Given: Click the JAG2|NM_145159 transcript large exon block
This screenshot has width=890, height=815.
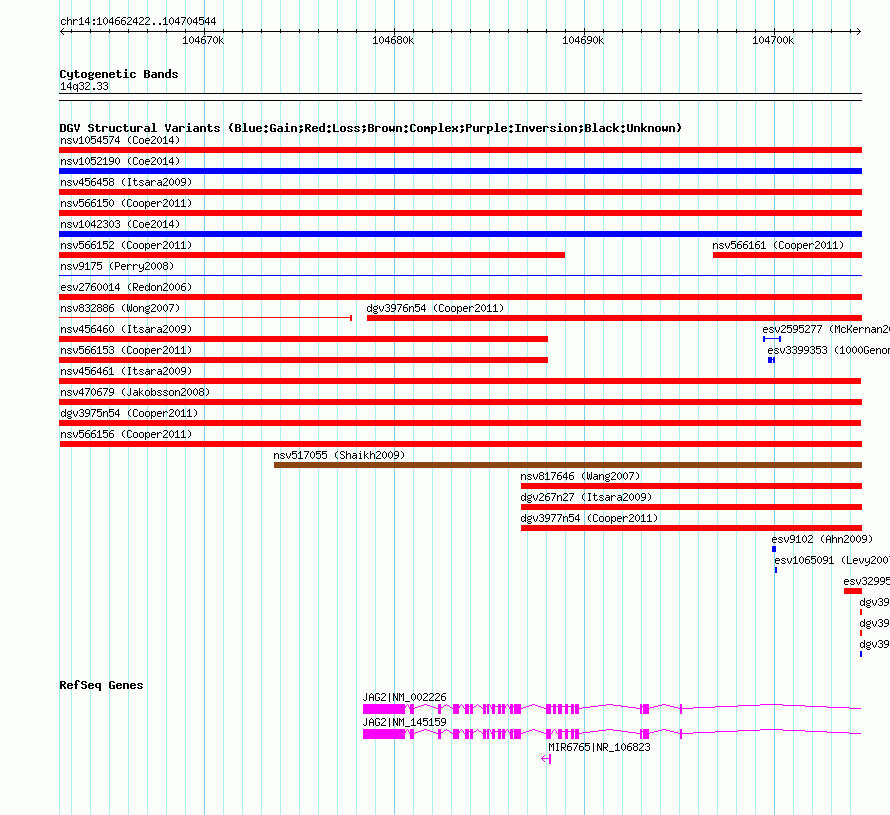Looking at the screenshot, I should coord(384,734).
